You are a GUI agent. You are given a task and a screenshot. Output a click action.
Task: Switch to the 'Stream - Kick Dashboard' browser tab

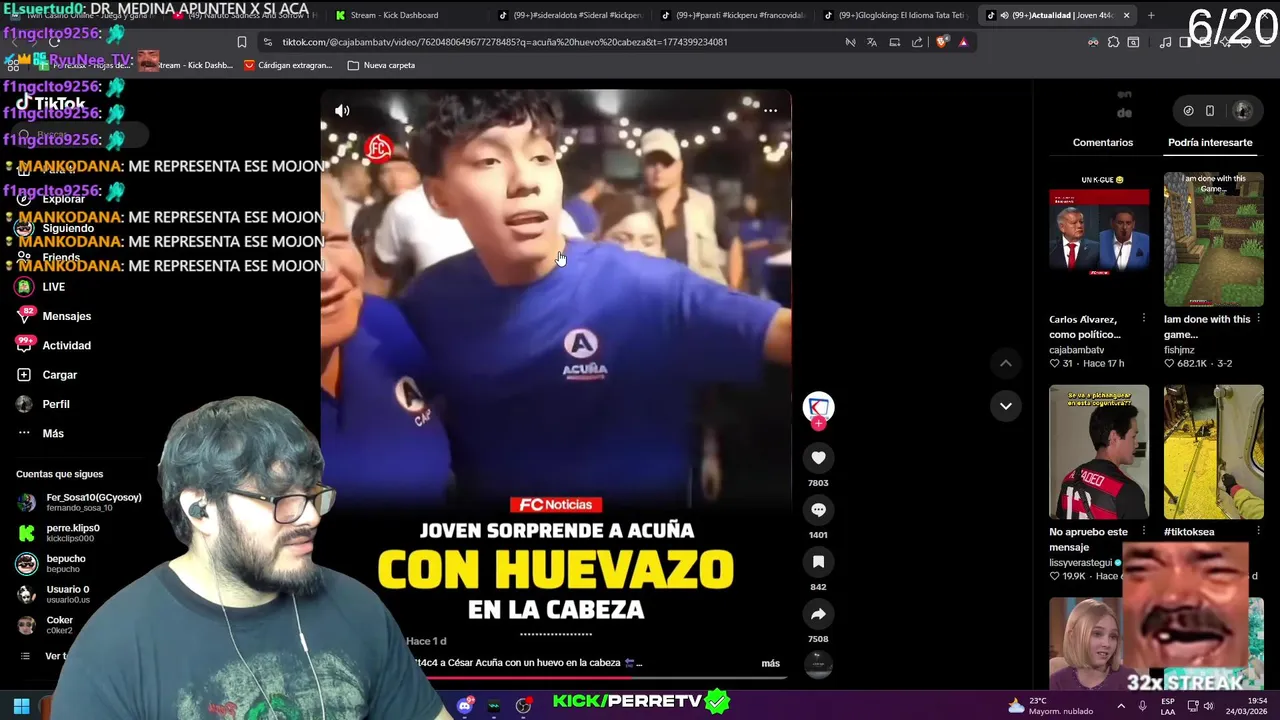pyautogui.click(x=395, y=15)
